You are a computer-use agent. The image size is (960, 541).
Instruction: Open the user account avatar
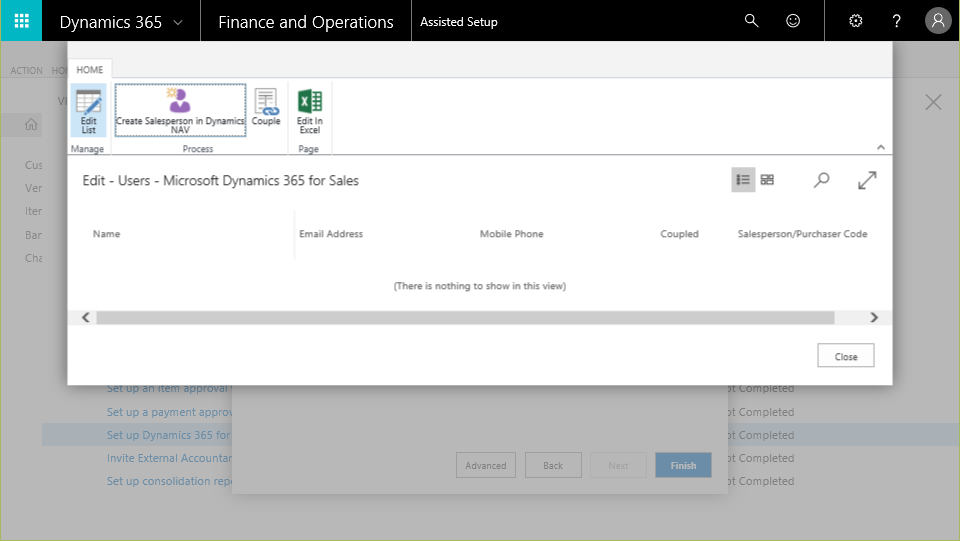pyautogui.click(x=938, y=21)
